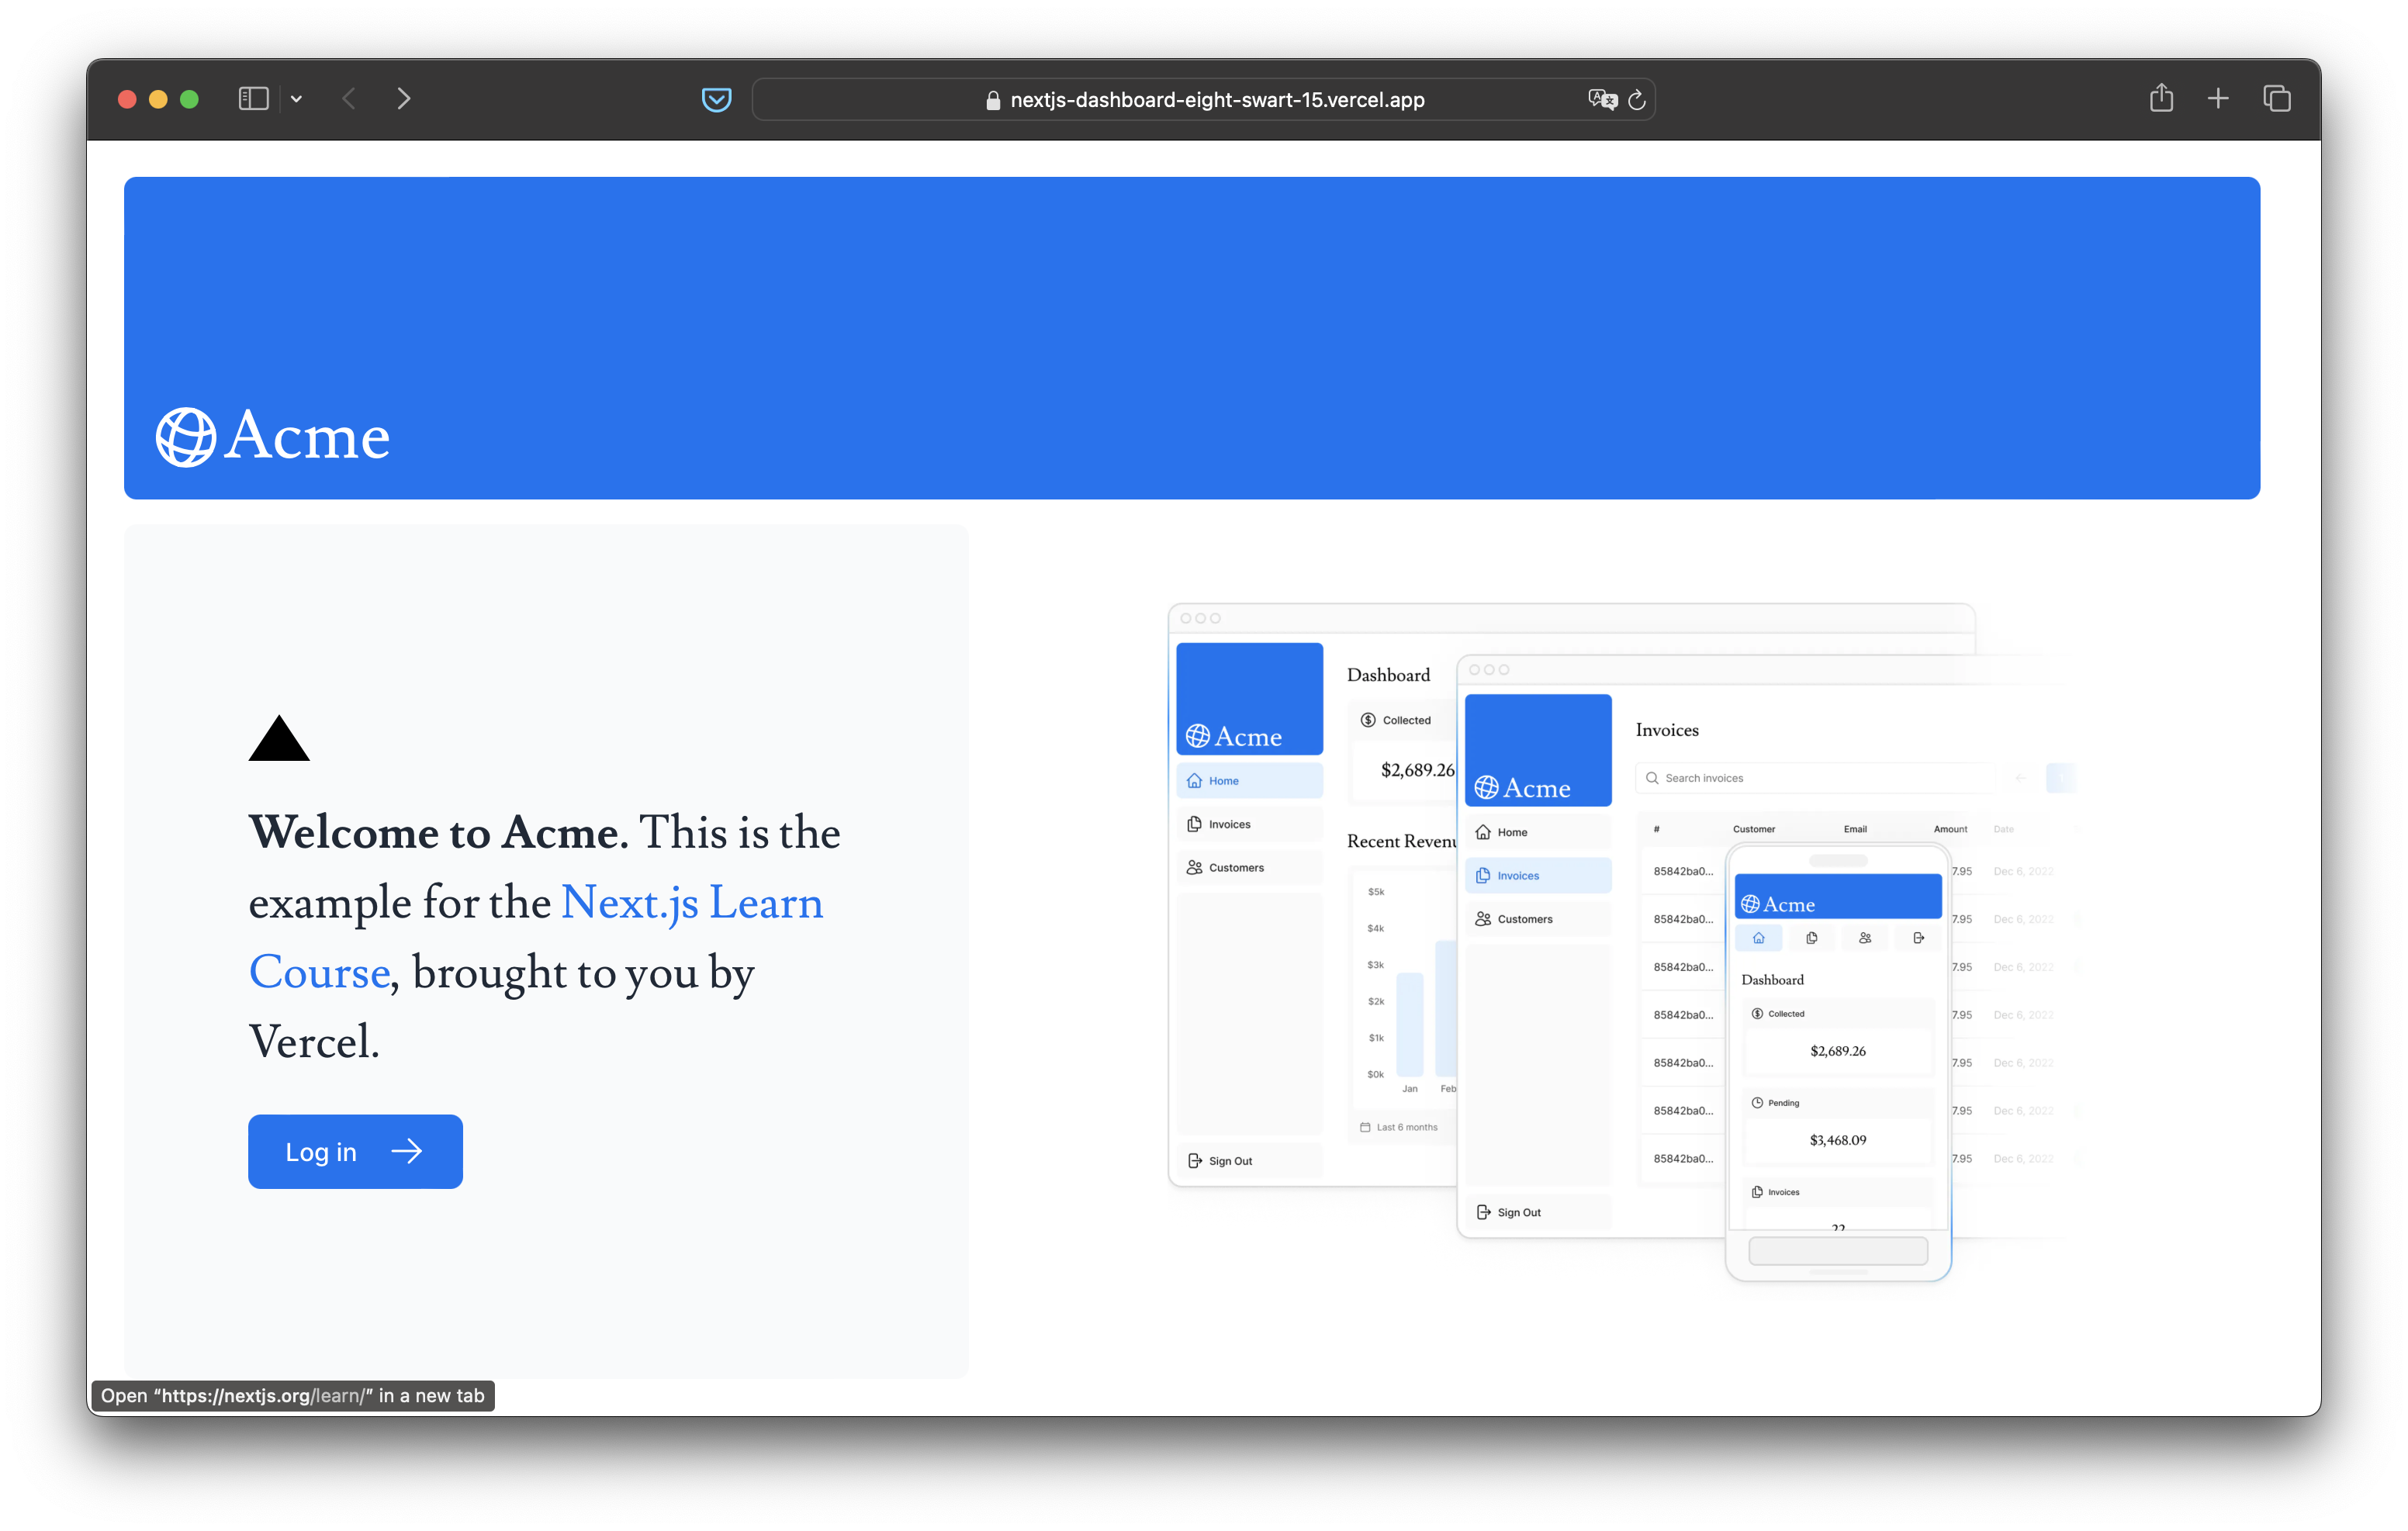The image size is (2408, 1531).
Task: Click the red close window button
Action: 127,99
